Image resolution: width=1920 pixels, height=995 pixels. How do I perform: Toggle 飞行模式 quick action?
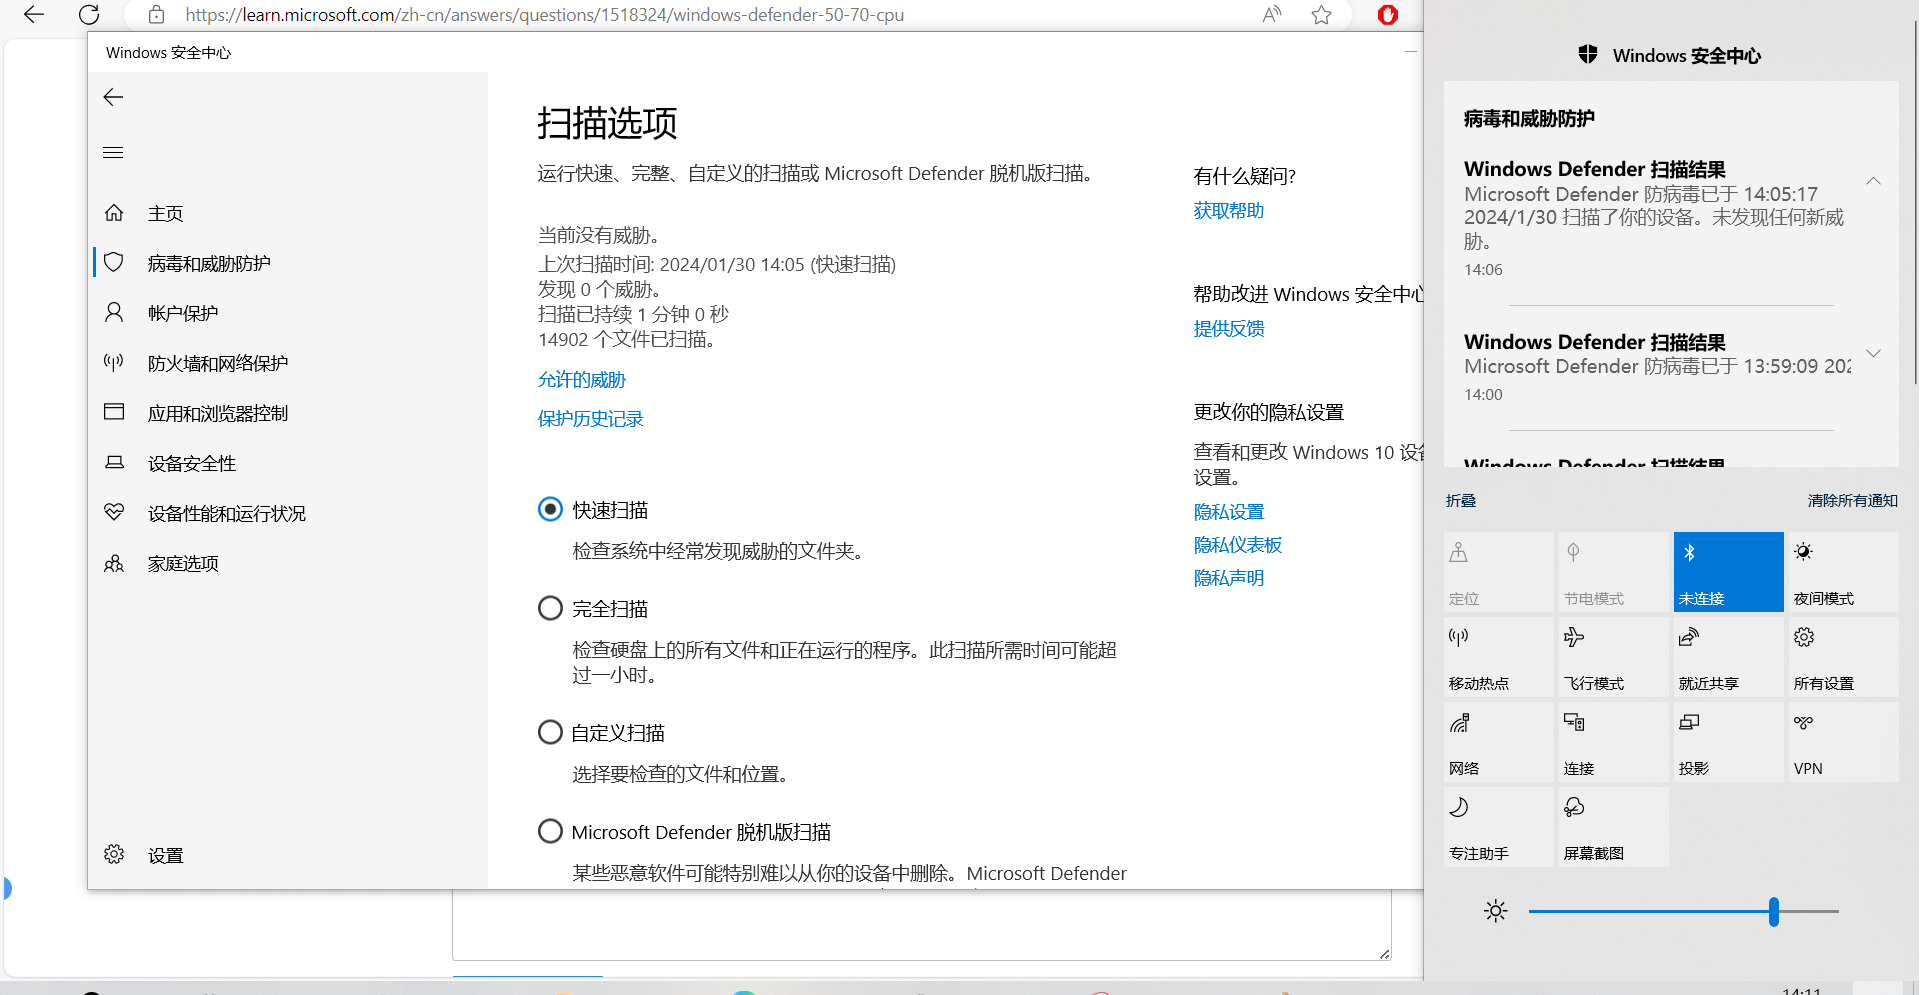(x=1613, y=657)
